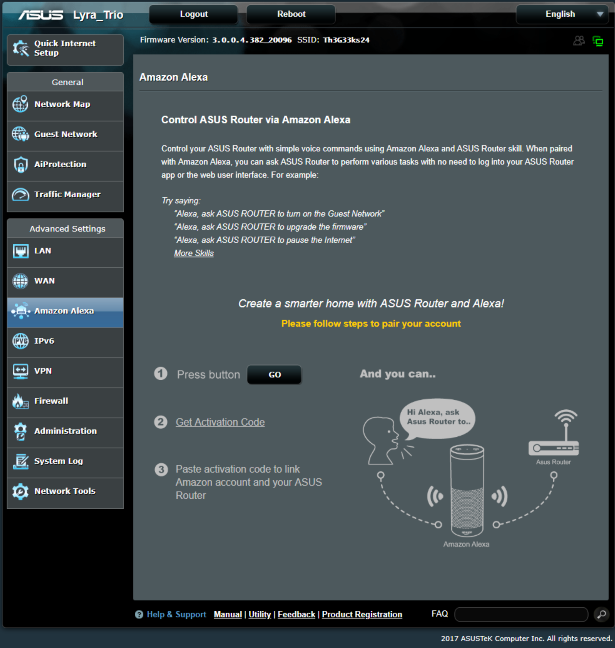
Task: Open the Feedback link
Action: tap(296, 615)
